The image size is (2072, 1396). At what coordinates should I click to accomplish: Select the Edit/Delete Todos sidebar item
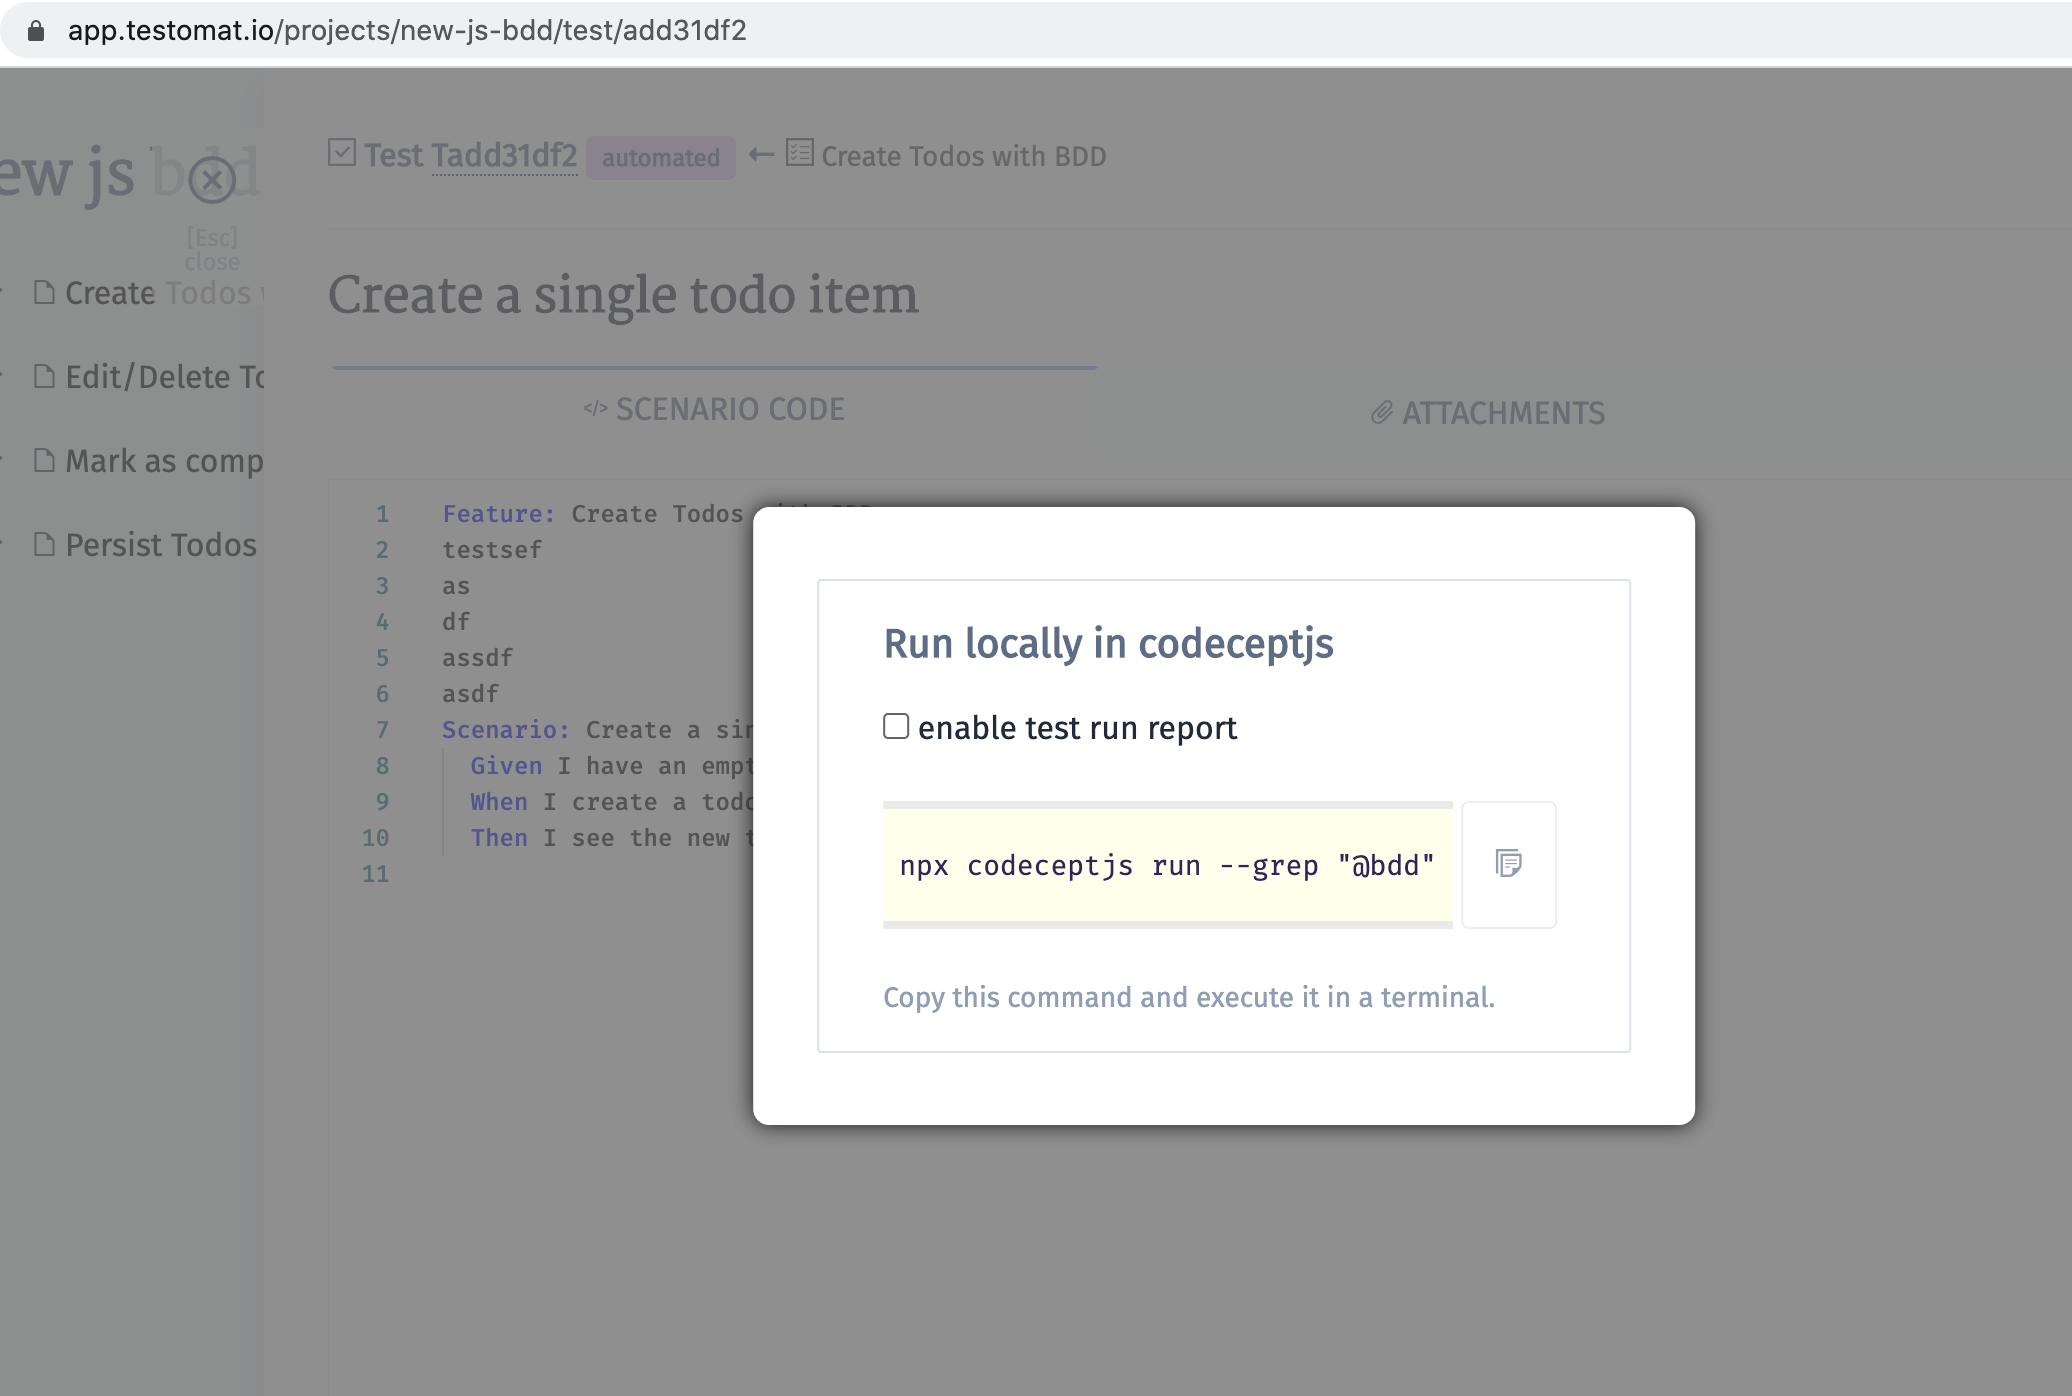click(165, 376)
